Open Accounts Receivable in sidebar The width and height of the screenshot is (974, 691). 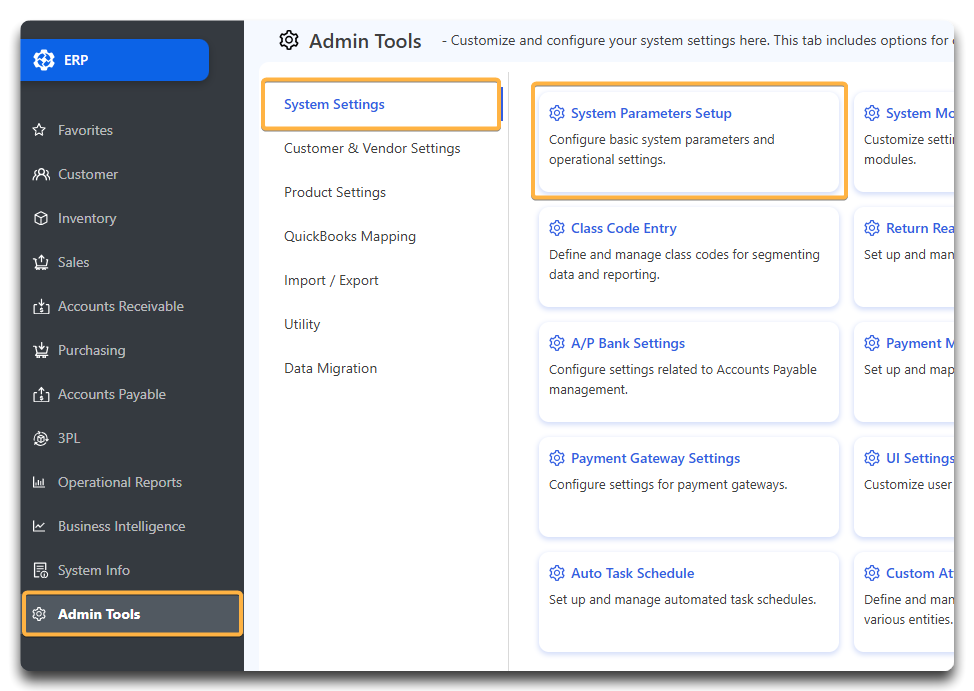tap(120, 306)
